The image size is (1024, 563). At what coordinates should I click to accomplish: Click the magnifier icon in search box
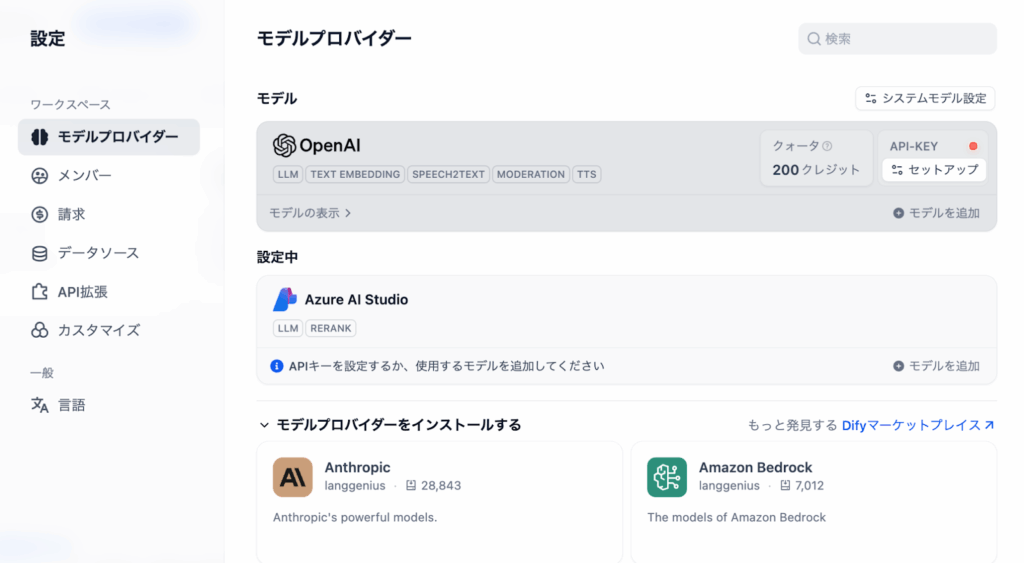[x=814, y=39]
